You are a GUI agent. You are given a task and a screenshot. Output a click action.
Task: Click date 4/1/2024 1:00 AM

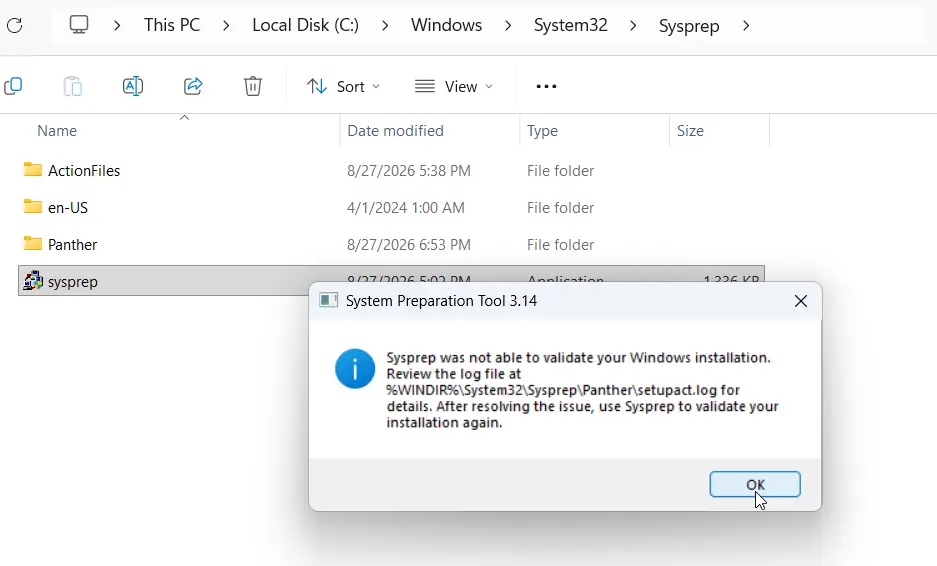[x=406, y=207]
